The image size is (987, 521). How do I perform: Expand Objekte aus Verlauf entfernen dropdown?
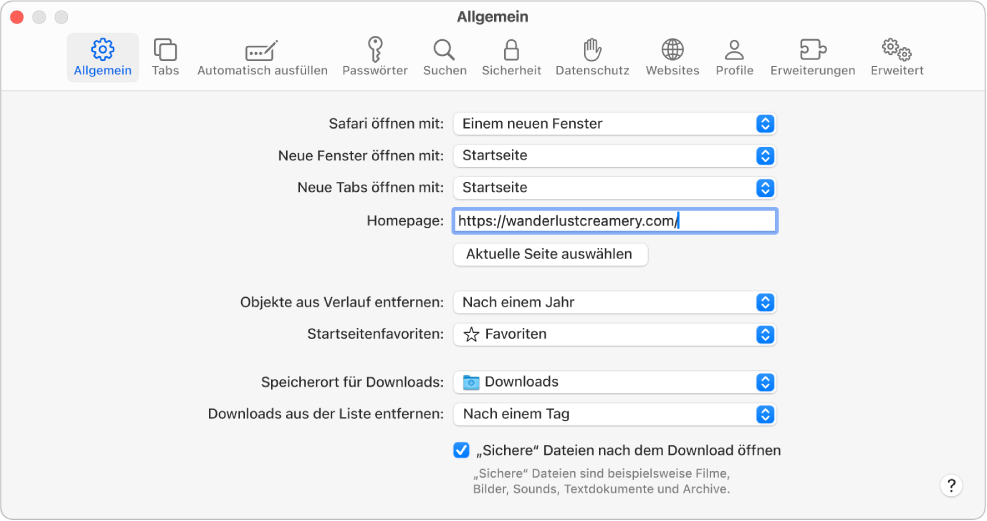click(614, 302)
